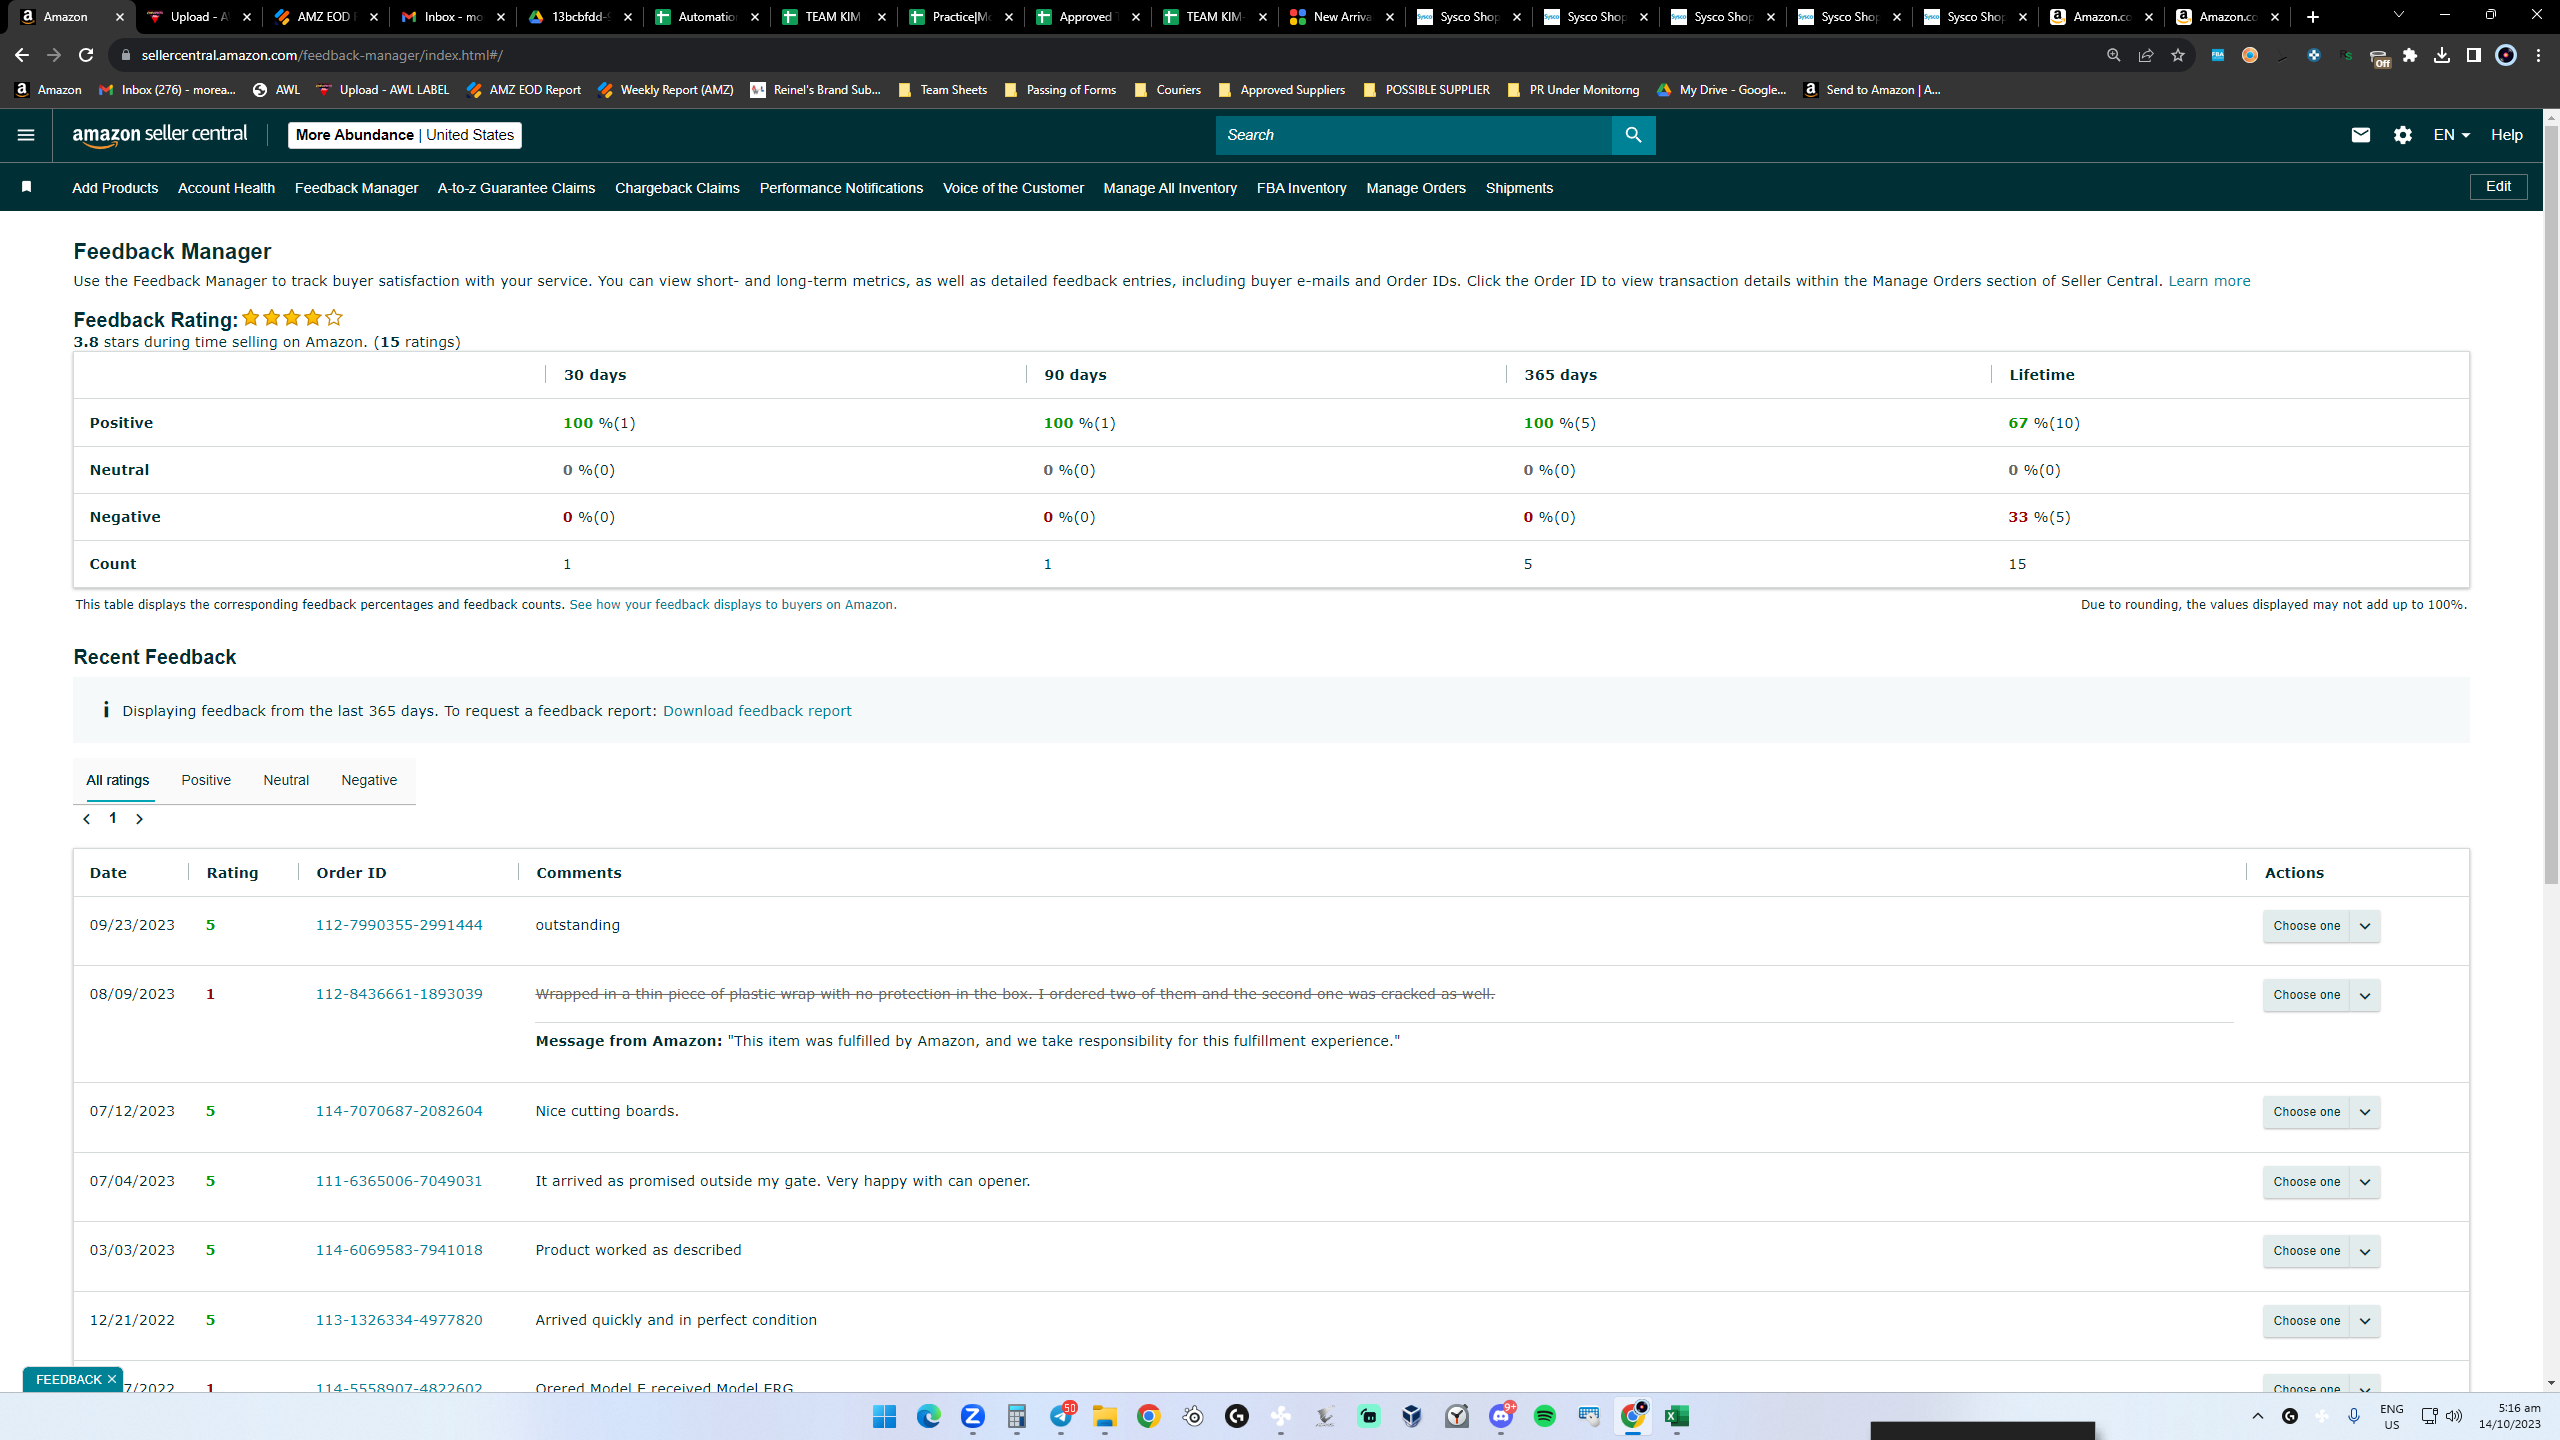Open EN language dropdown

click(x=2451, y=135)
